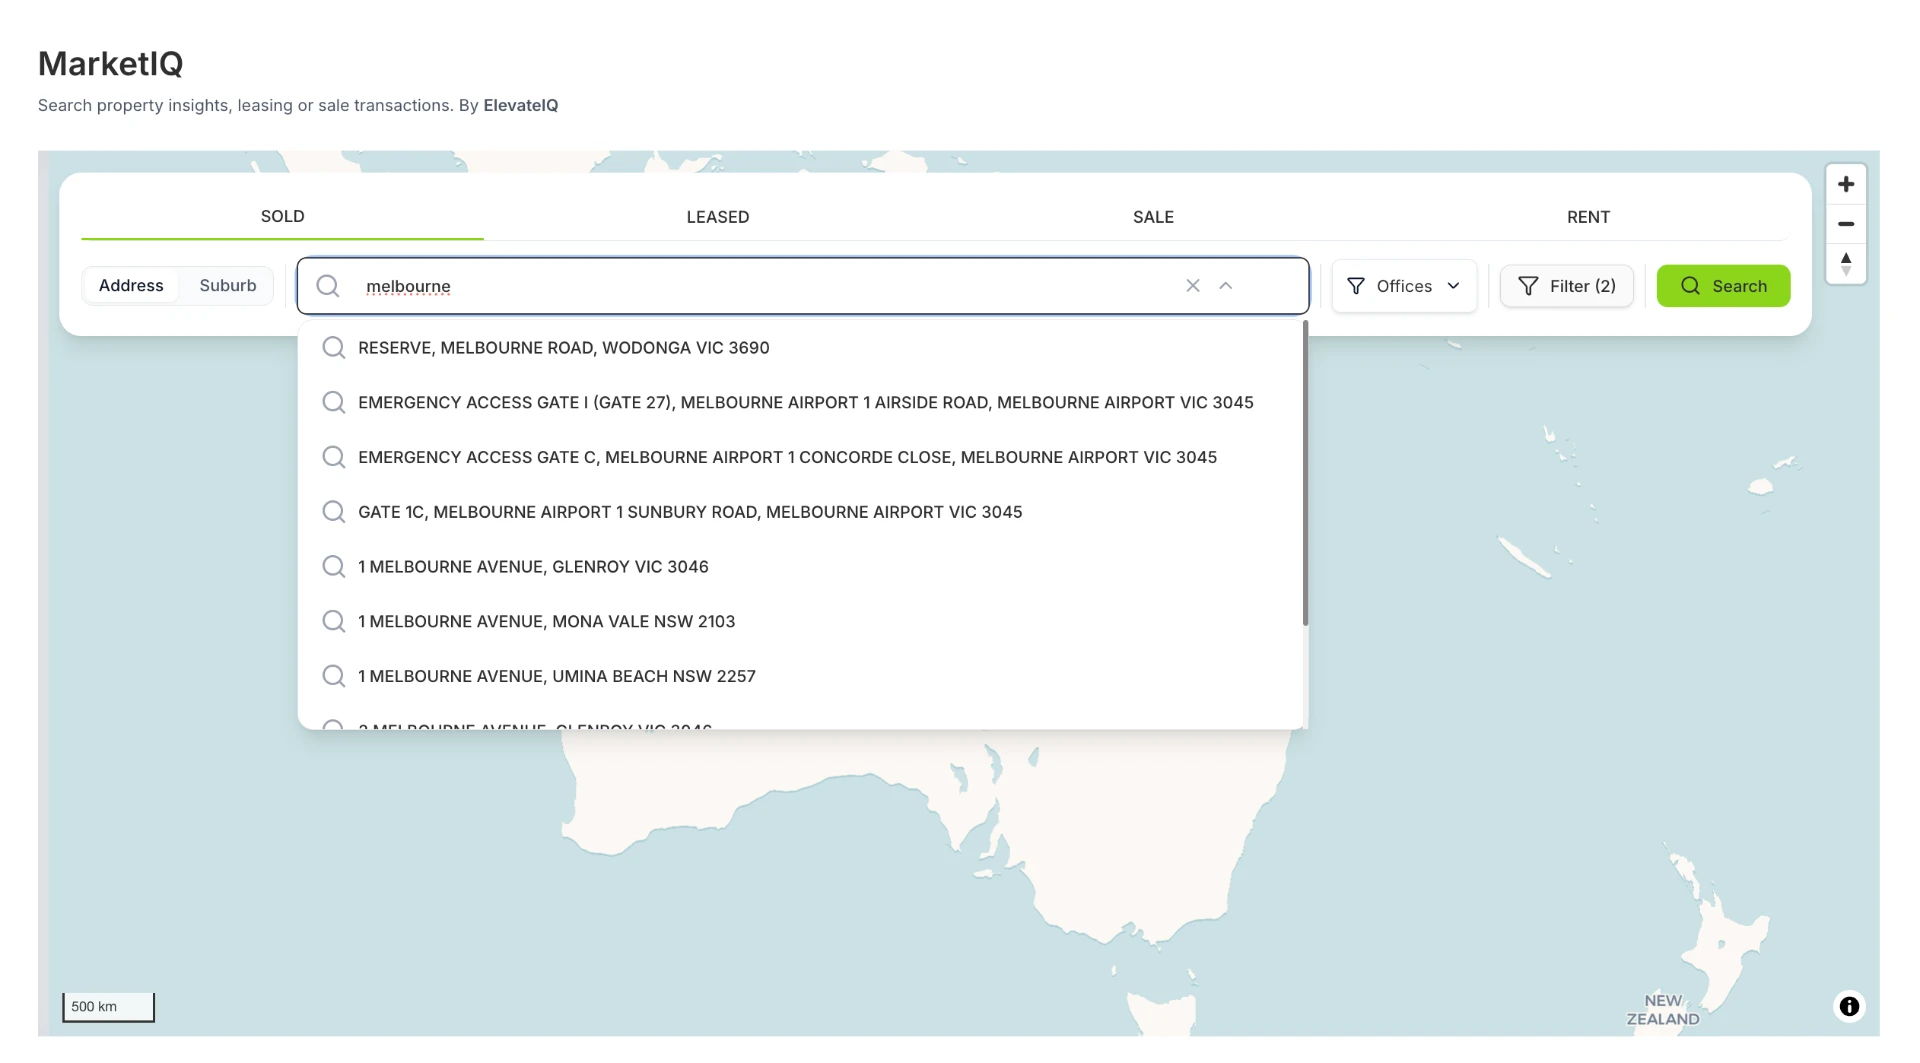
Task: Open Filter (2) options
Action: 1567,286
